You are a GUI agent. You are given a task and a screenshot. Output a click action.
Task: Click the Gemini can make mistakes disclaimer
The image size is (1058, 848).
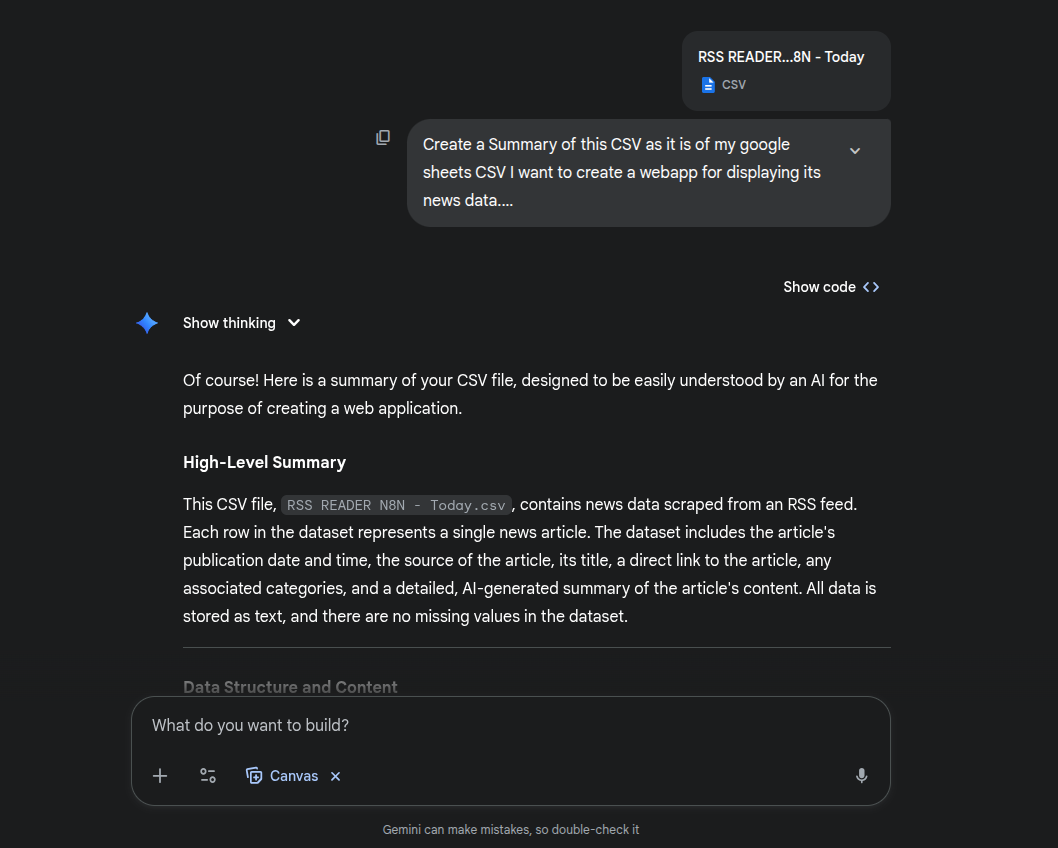coord(510,830)
